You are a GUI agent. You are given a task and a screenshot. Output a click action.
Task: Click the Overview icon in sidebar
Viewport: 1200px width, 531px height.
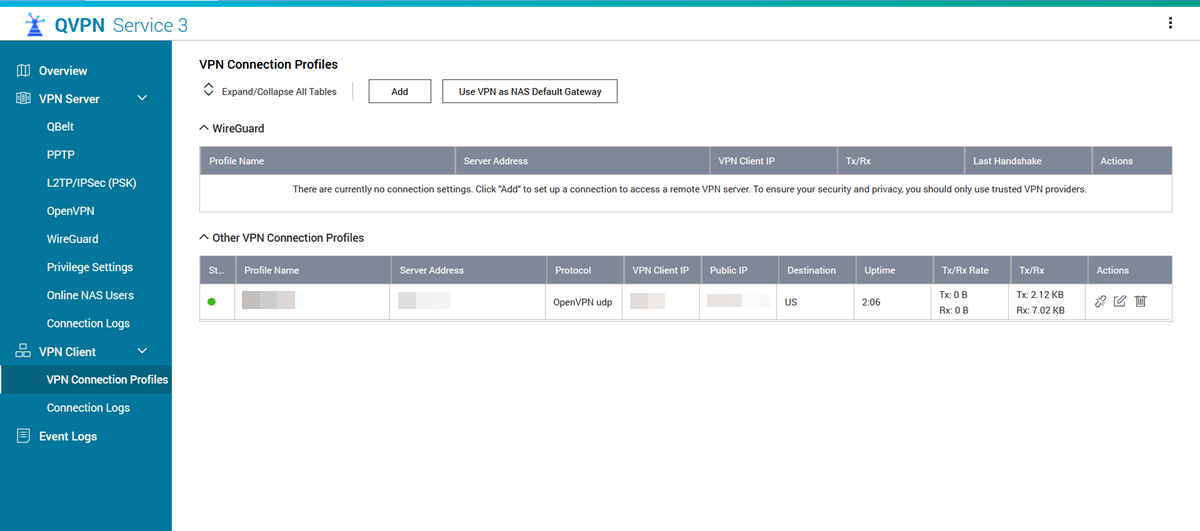23,71
